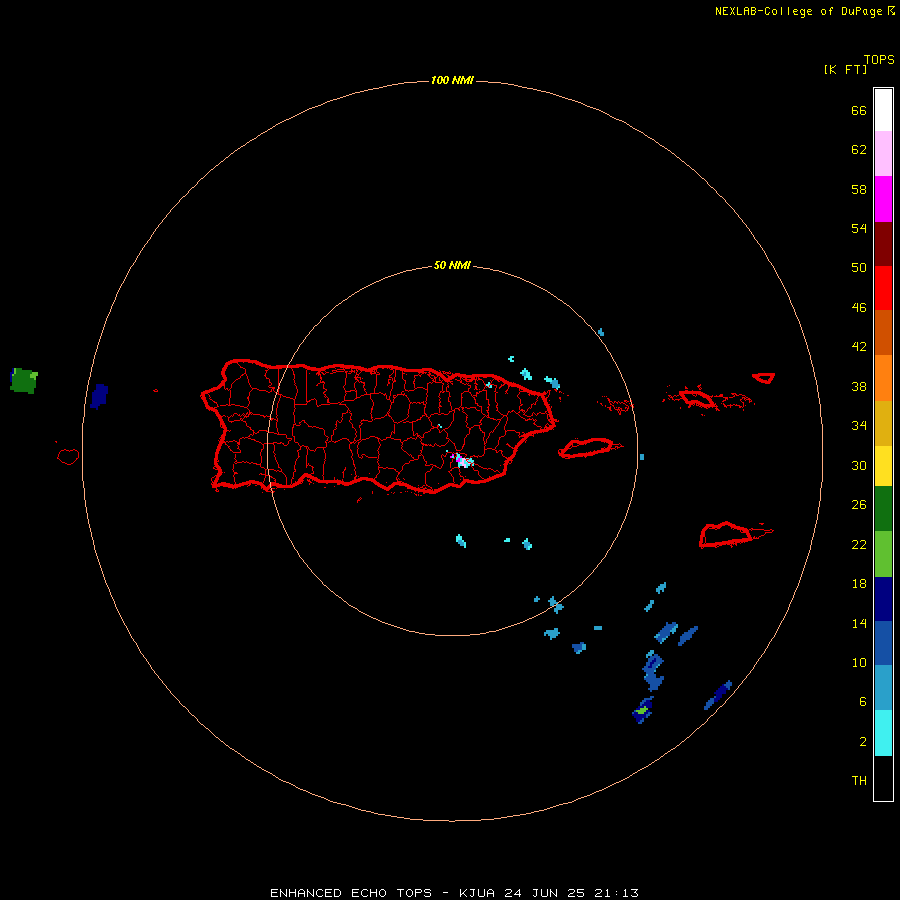Pick the cyan legend swatch
Viewport: 900px width, 900px height.
pyautogui.click(x=883, y=733)
